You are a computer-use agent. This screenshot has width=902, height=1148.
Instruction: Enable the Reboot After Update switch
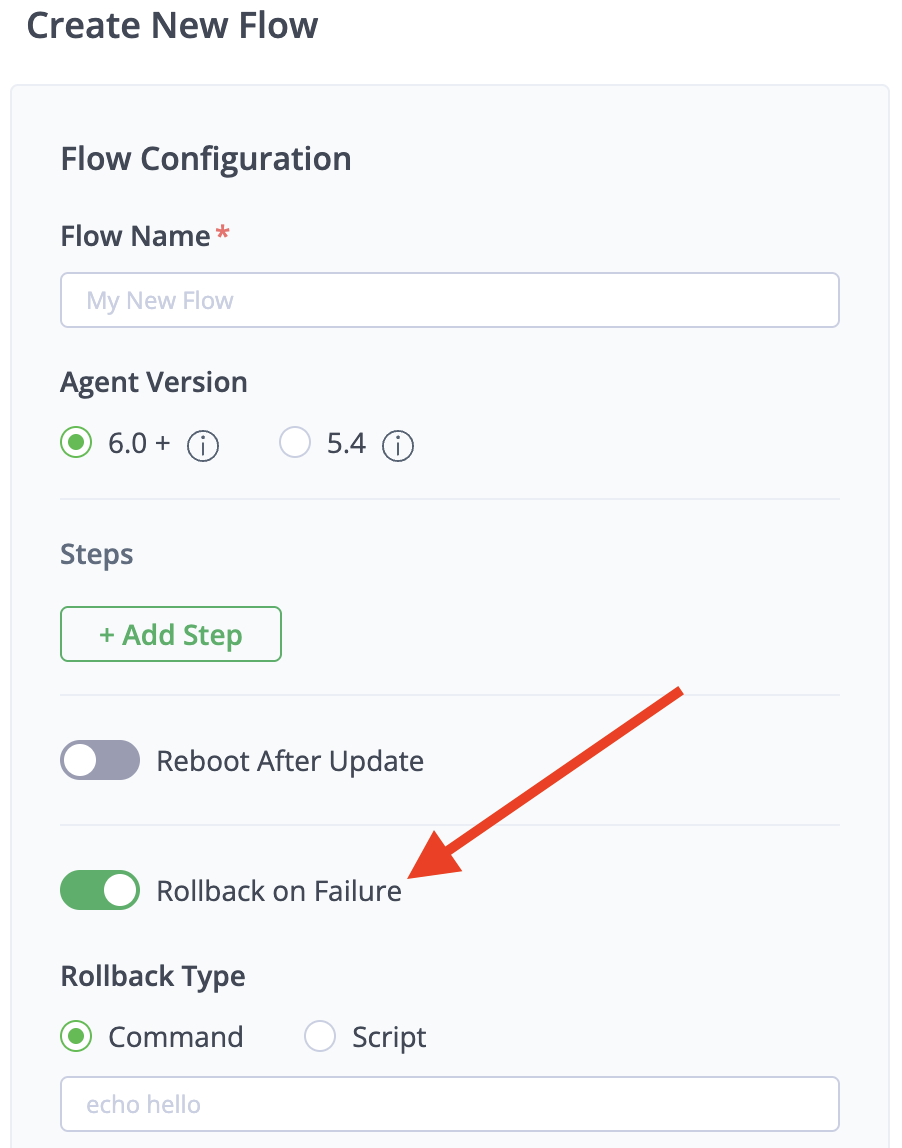click(100, 761)
